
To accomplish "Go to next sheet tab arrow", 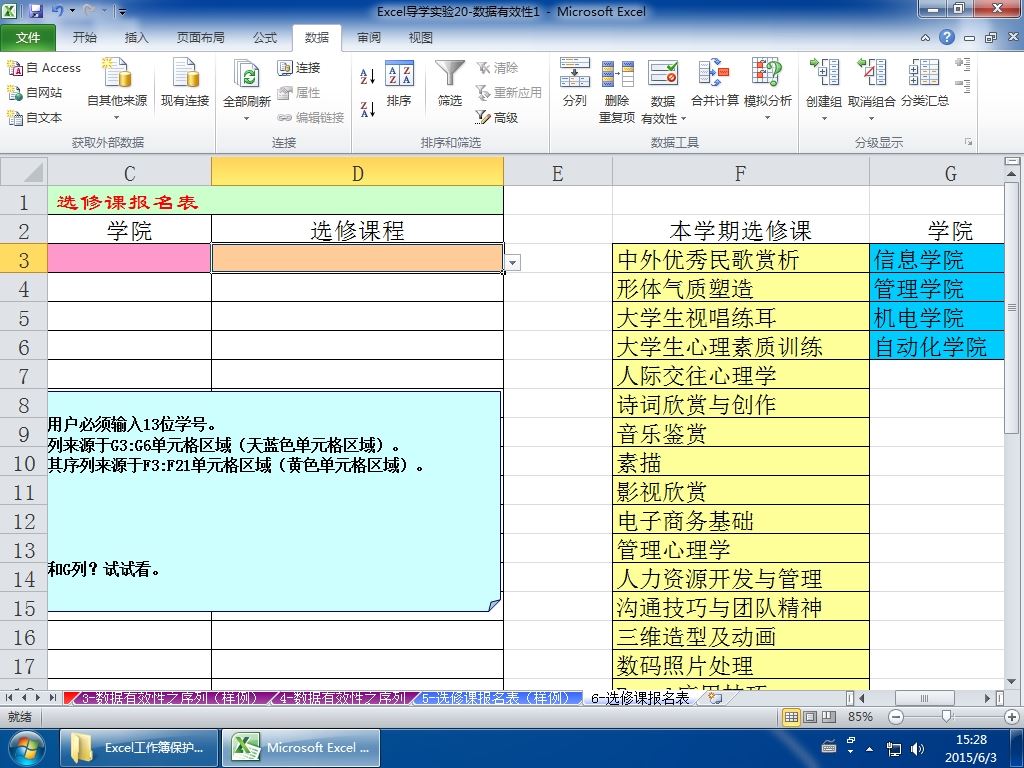I will (38, 697).
